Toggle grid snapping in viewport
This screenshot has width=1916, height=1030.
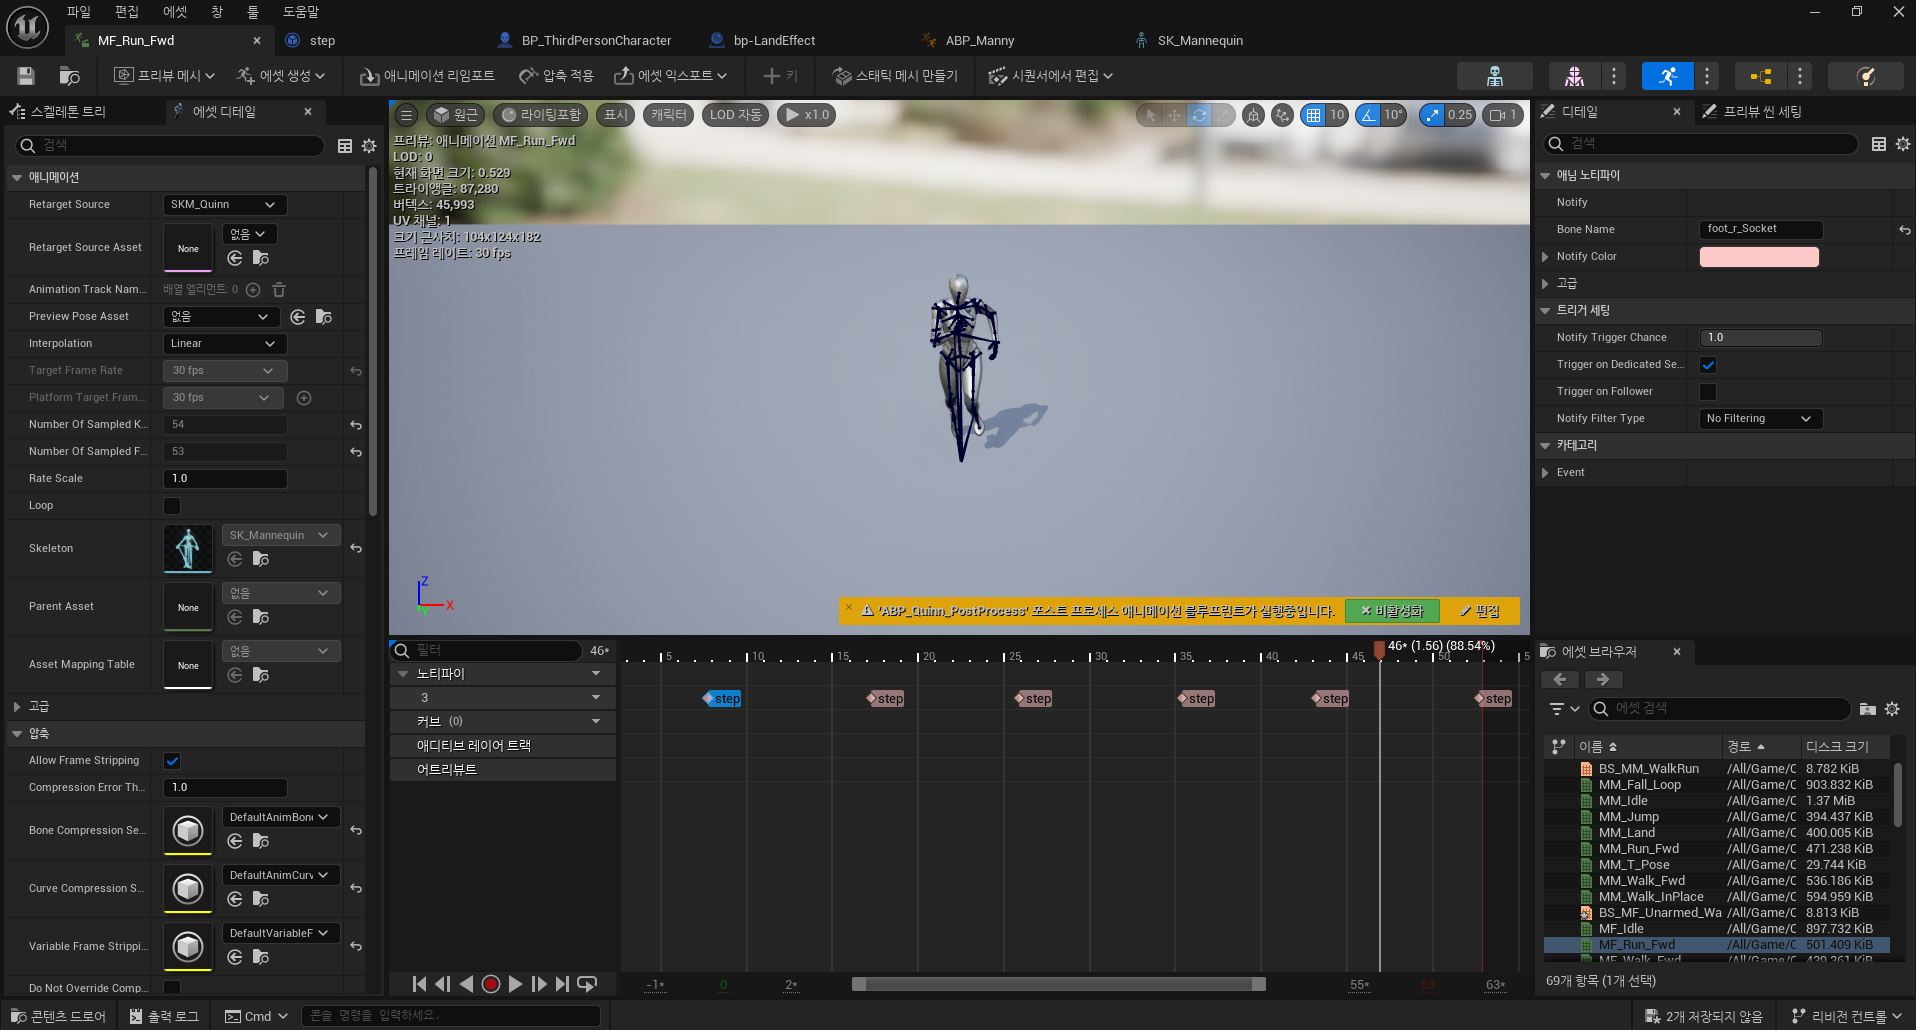click(1313, 115)
